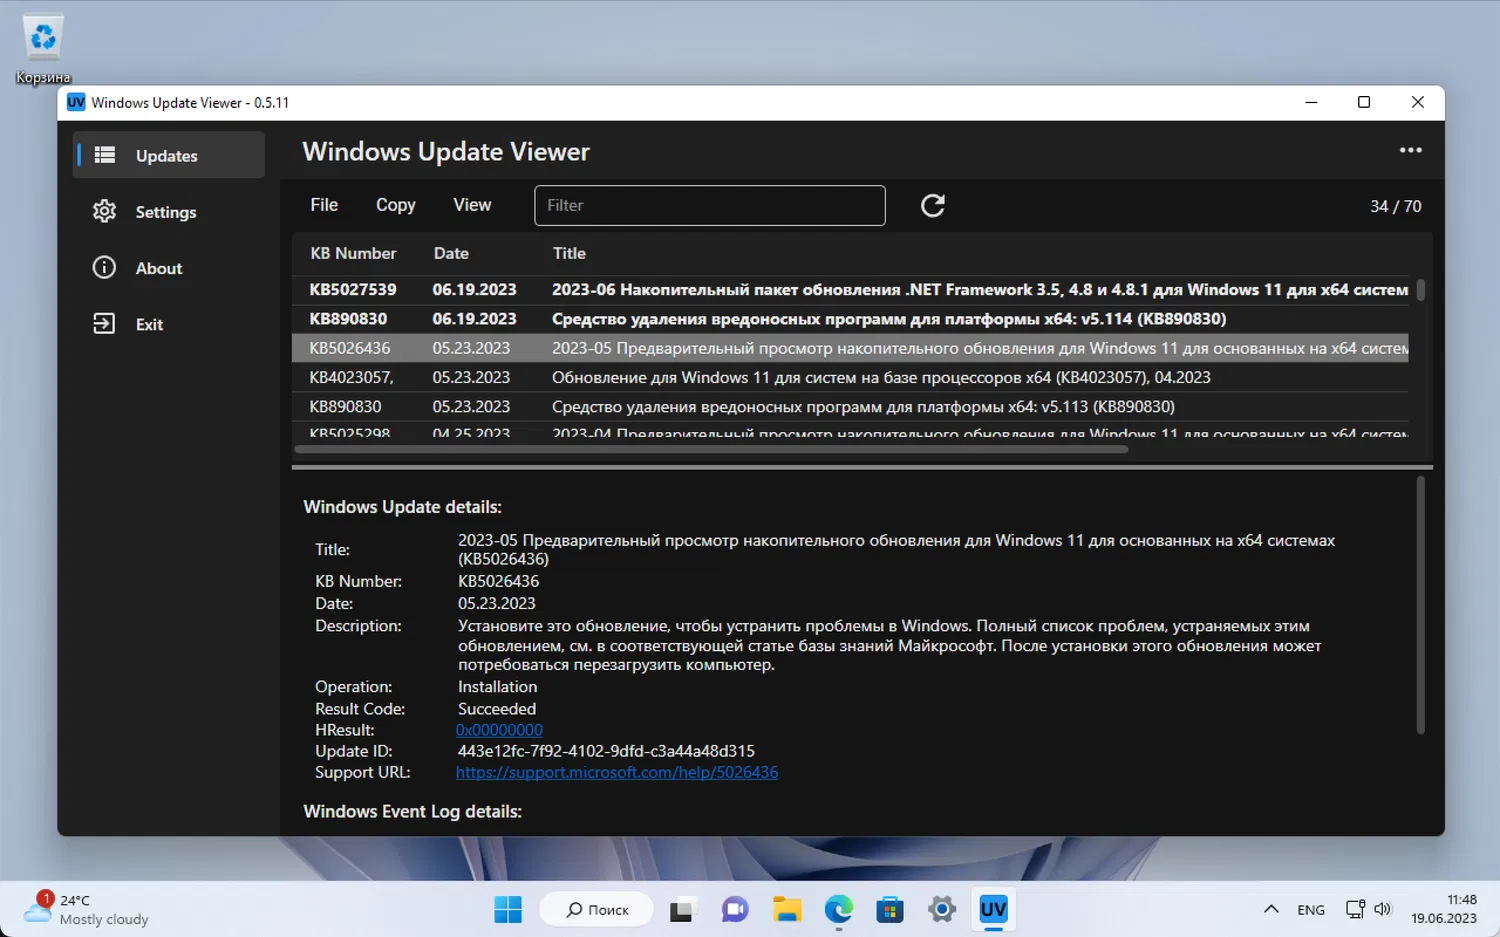Click the Filter input field
The image size is (1500, 937).
click(x=710, y=205)
